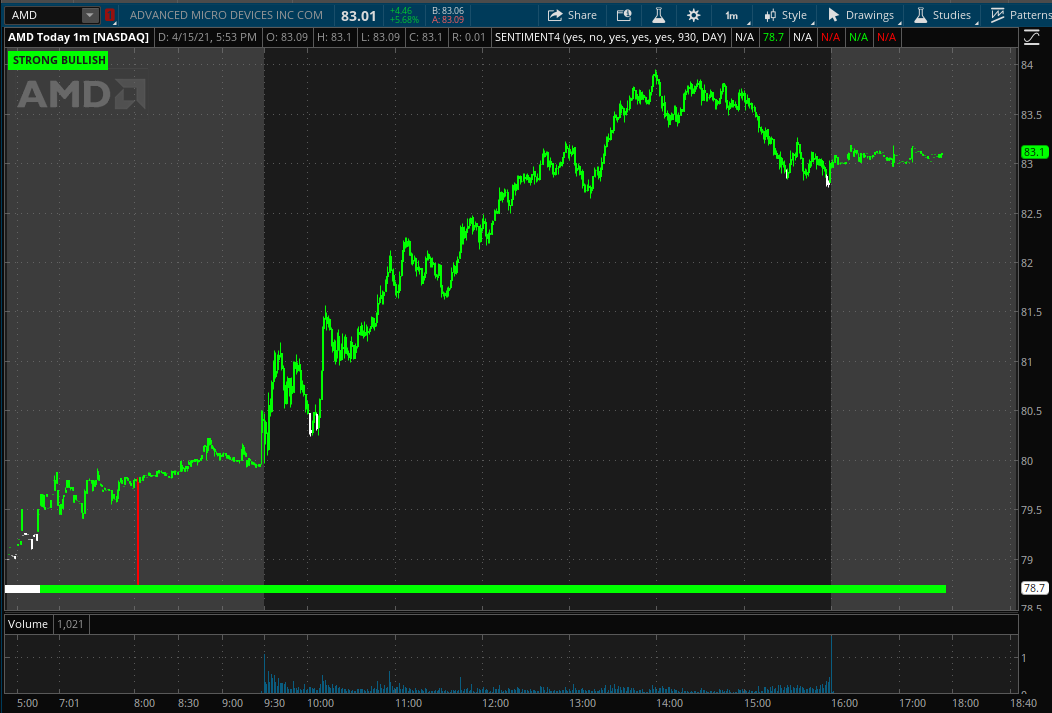This screenshot has height=713, width=1052.
Task: Click the L: 83.09 low value
Action: click(380, 37)
